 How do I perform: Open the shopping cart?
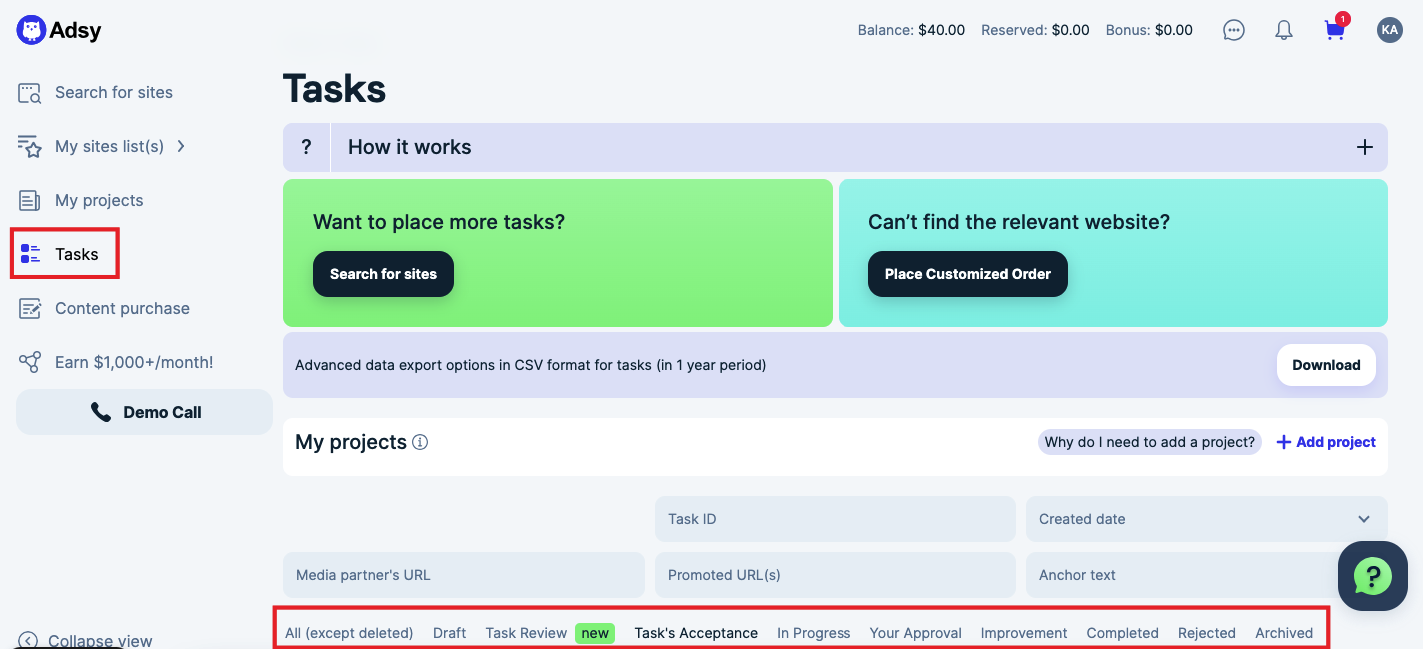1334,30
